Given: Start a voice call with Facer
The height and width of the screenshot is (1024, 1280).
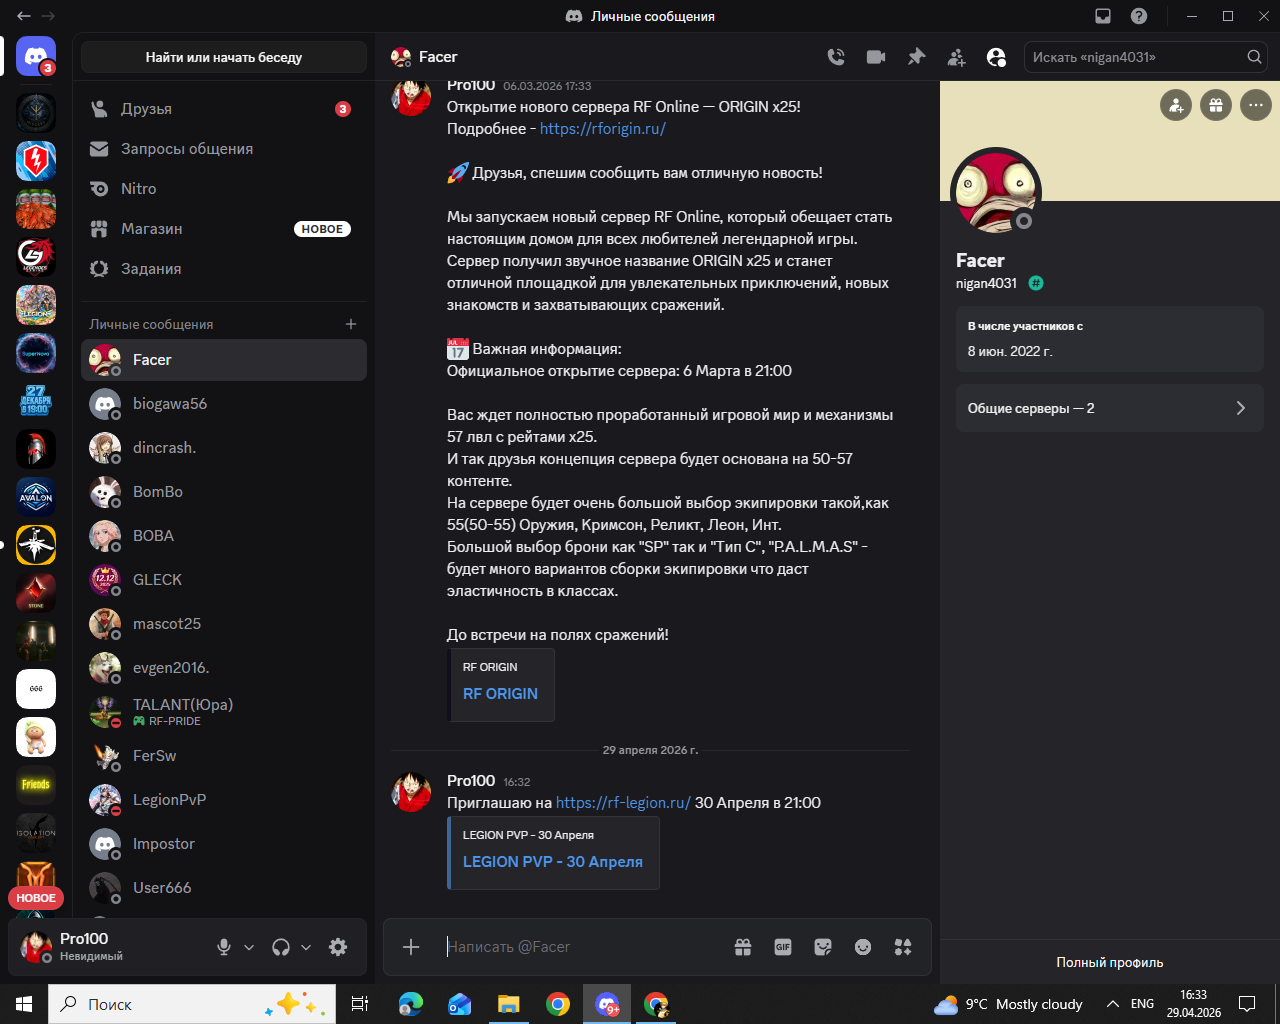Looking at the screenshot, I should coord(836,57).
